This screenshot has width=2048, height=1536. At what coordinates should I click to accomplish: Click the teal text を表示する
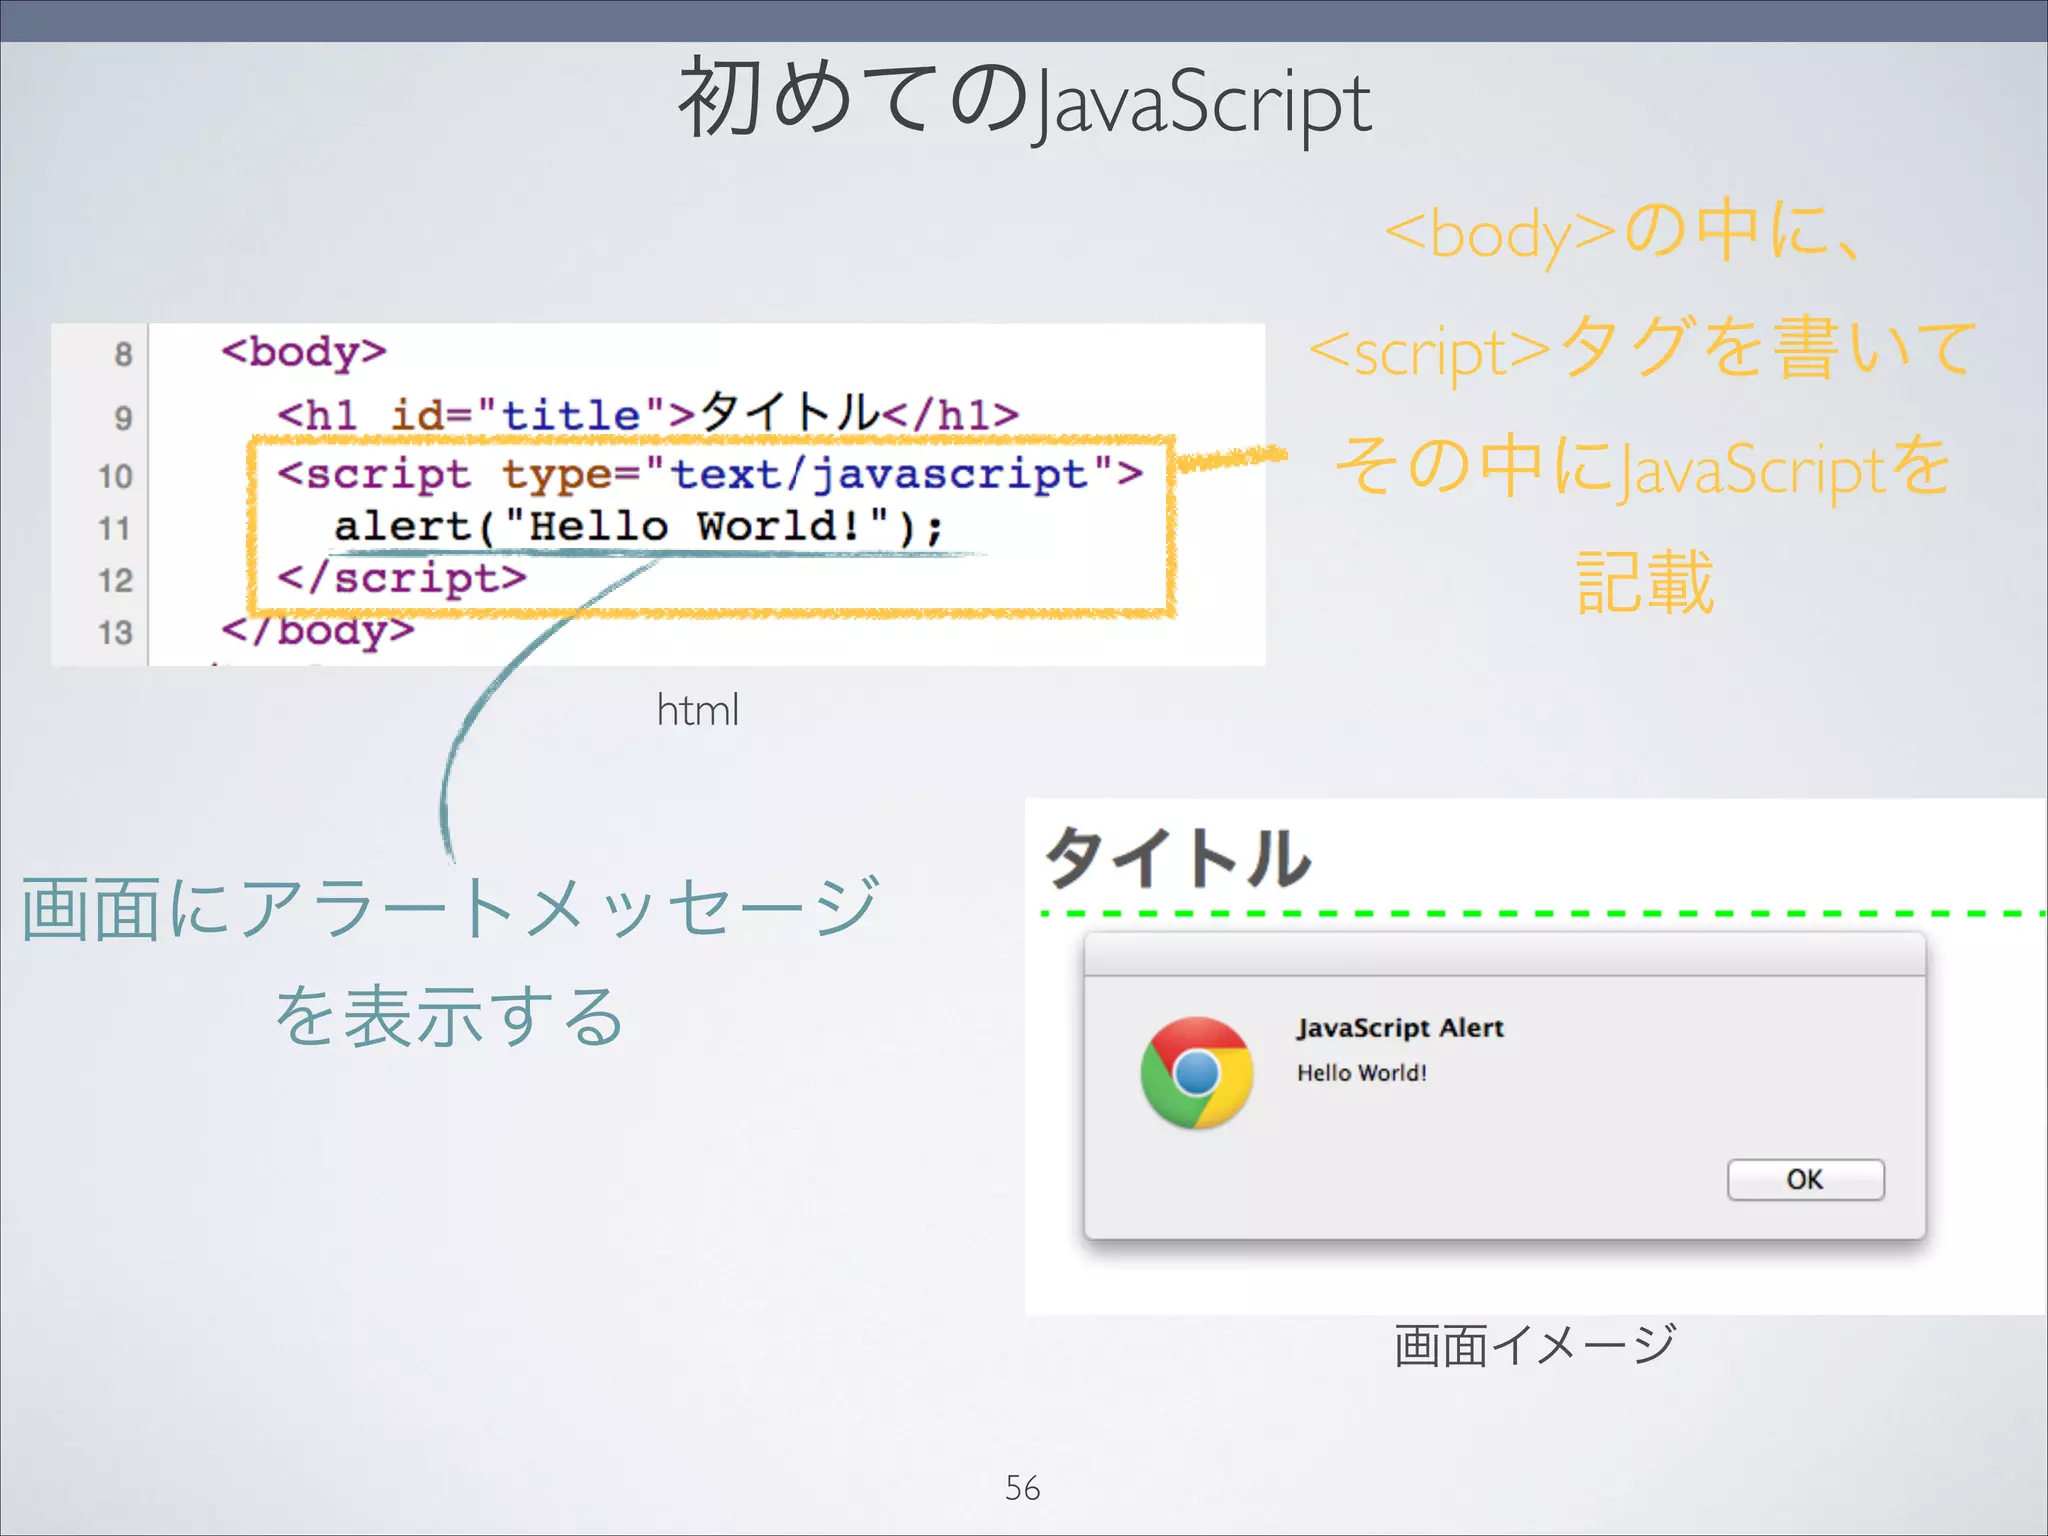click(x=450, y=1016)
